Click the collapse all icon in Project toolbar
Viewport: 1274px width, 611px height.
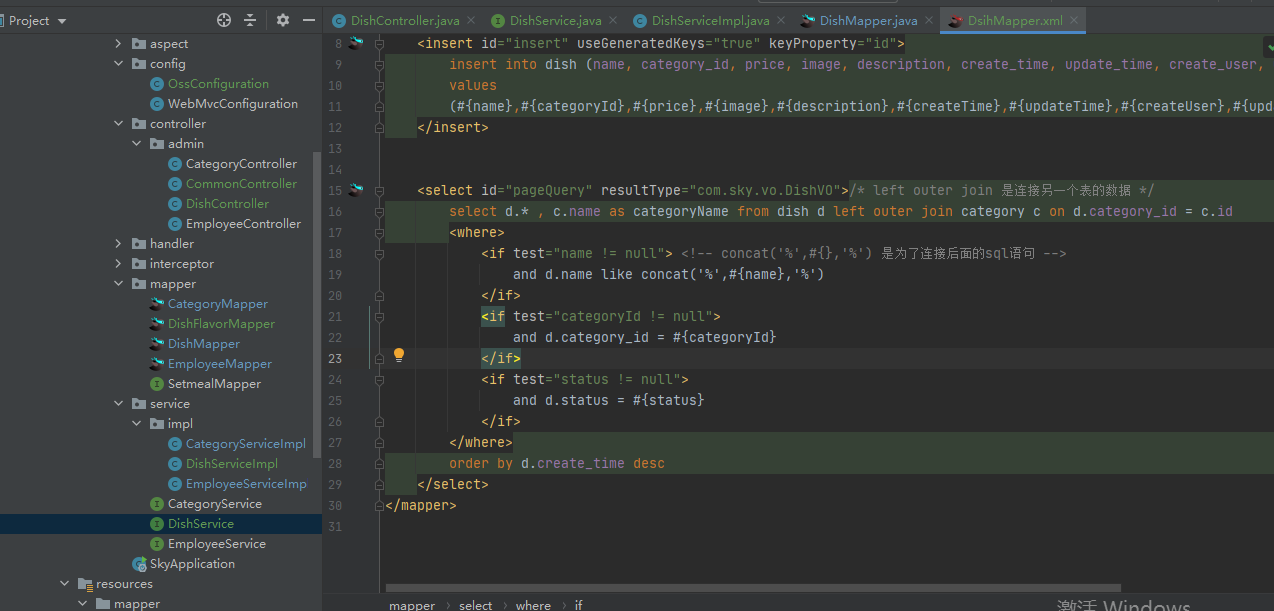pyautogui.click(x=250, y=20)
